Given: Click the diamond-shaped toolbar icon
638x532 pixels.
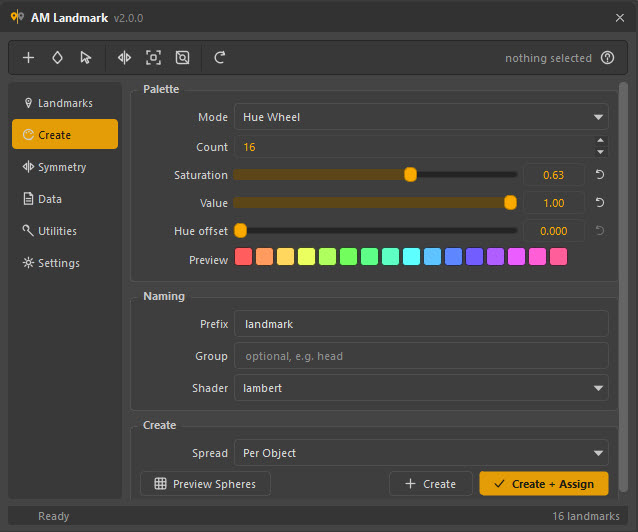Looking at the screenshot, I should 57,58.
